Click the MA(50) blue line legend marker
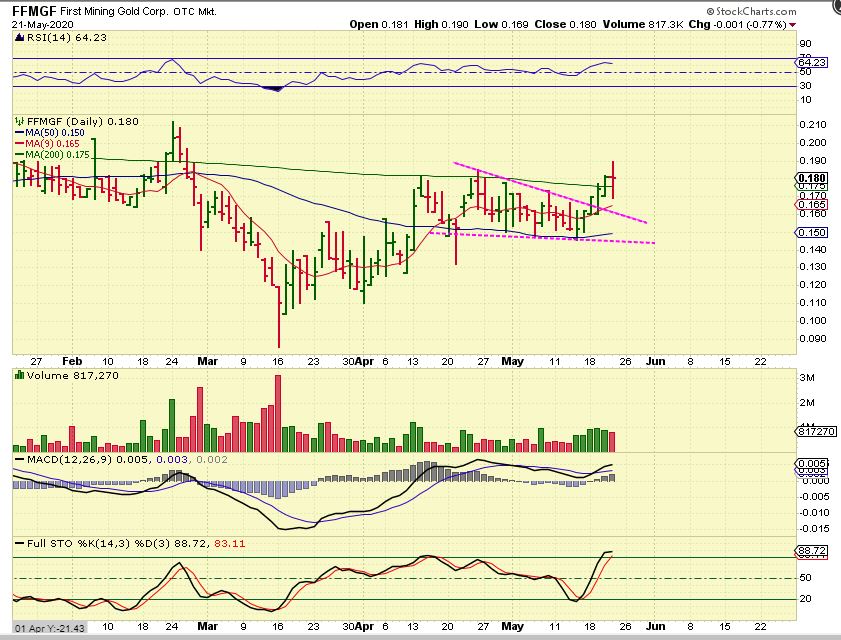The image size is (841, 640). [x=18, y=132]
